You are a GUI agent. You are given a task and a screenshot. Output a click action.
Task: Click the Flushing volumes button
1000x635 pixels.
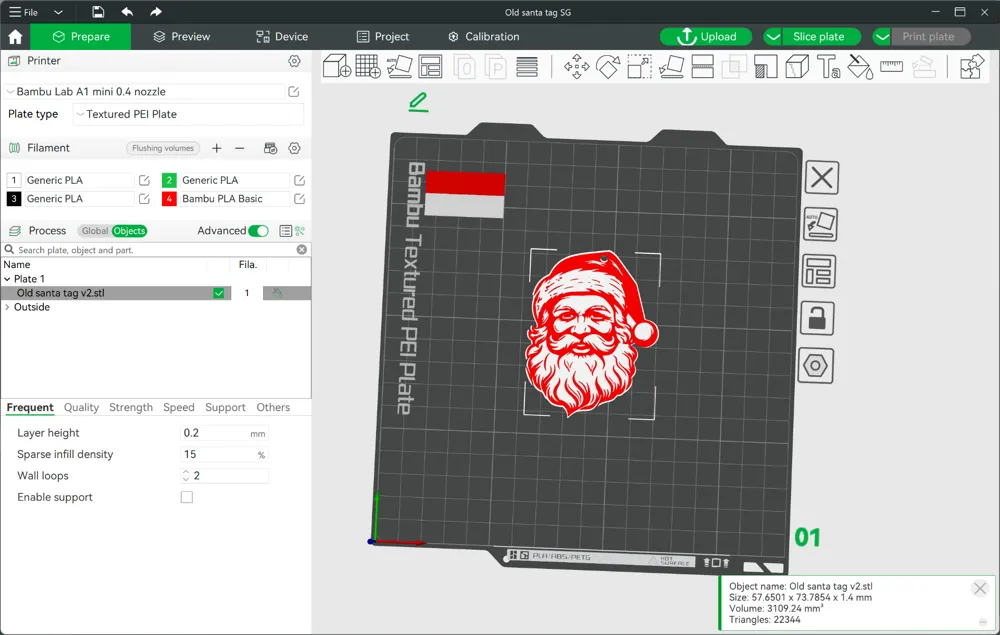163,148
